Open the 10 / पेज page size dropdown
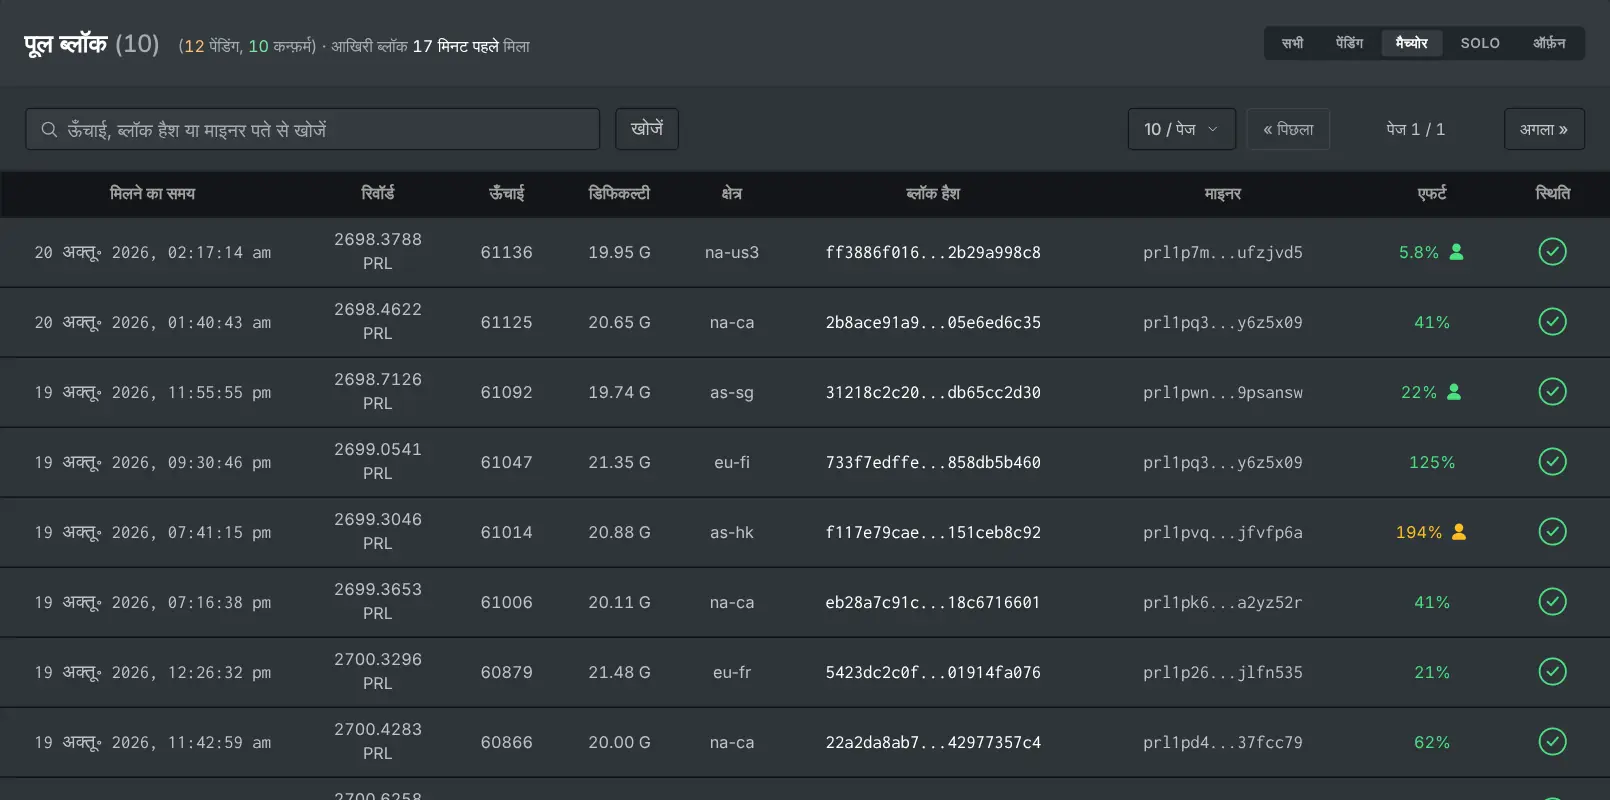The height and width of the screenshot is (800, 1610). (1182, 129)
